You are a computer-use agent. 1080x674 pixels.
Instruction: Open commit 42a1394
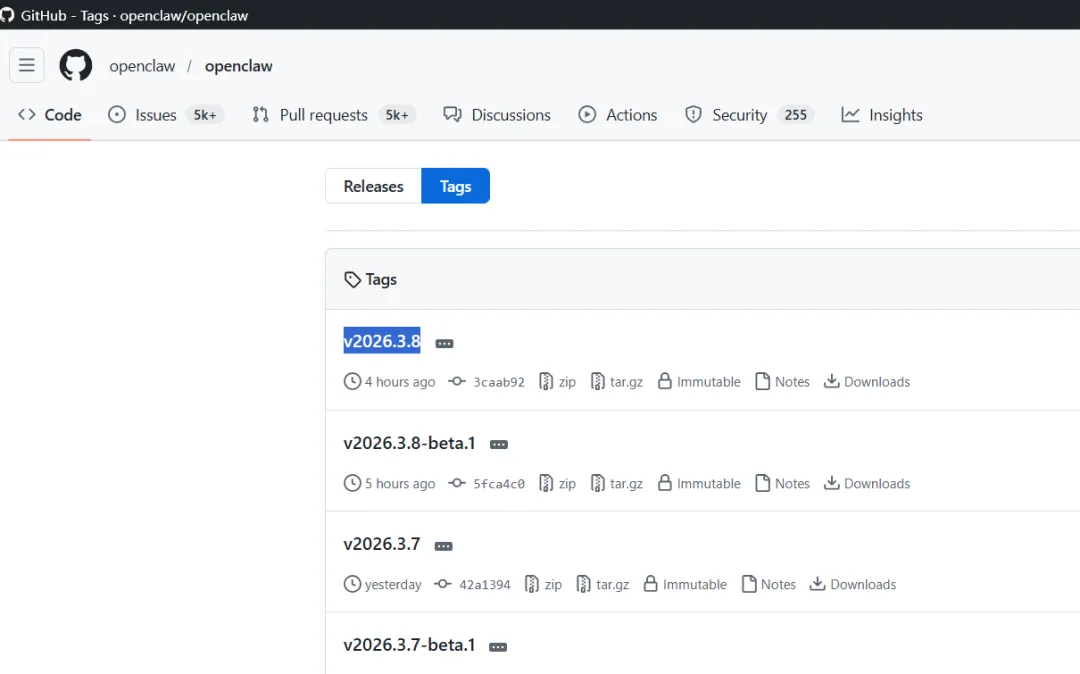coord(472,585)
